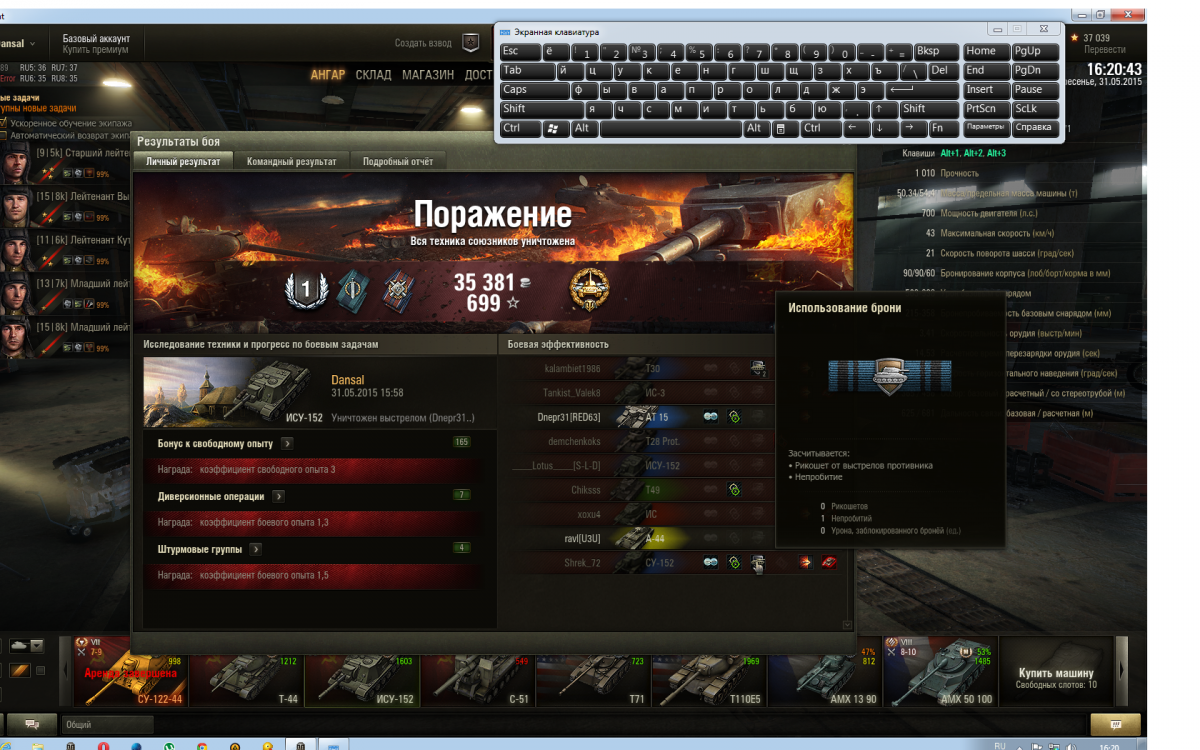Click ScLk key on on-screen keyboard
This screenshot has height=750, width=1200.
pos(1035,109)
